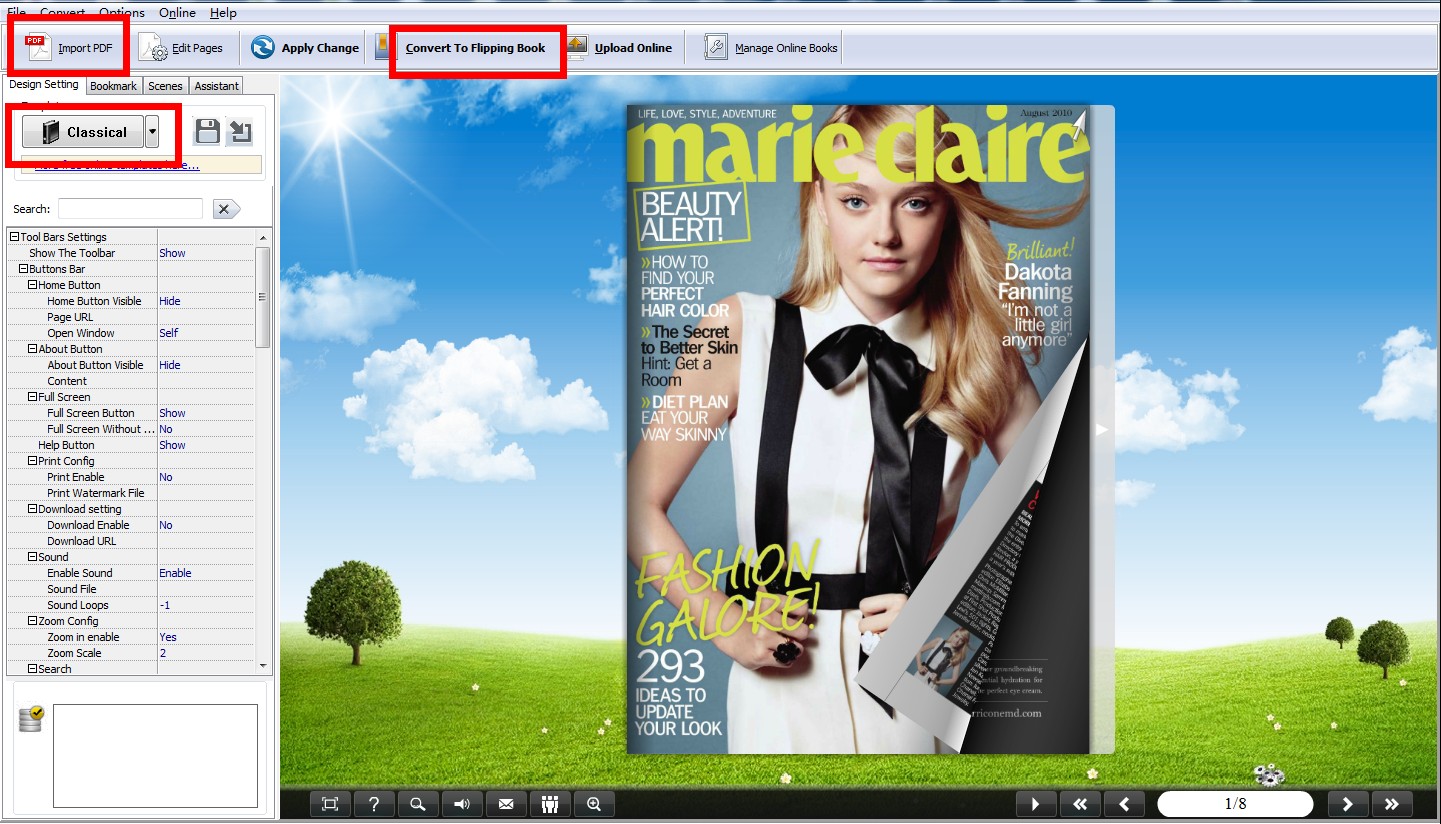The image size is (1441, 824).
Task: Open the Convert menu
Action: [x=62, y=12]
